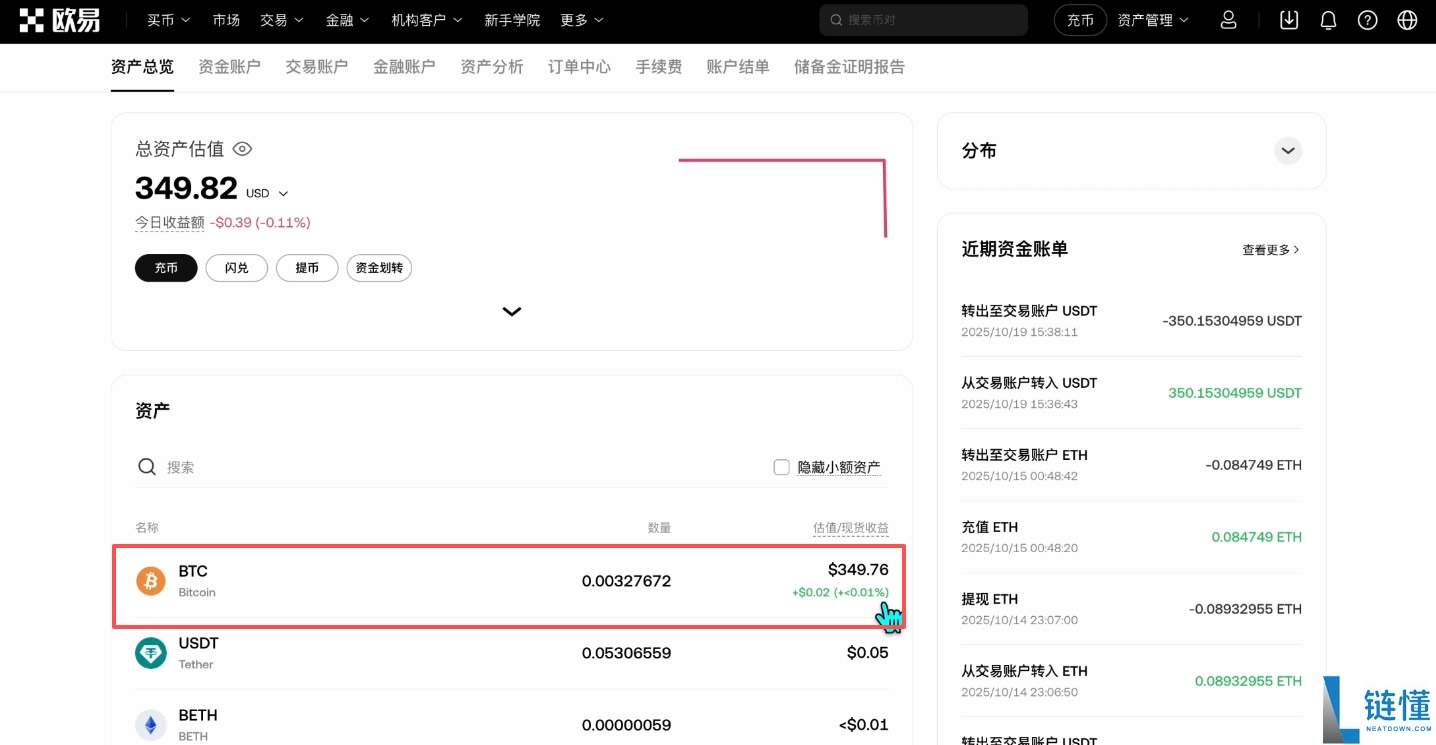1436x745 pixels.
Task: Open the language globe icon
Action: 1407,20
